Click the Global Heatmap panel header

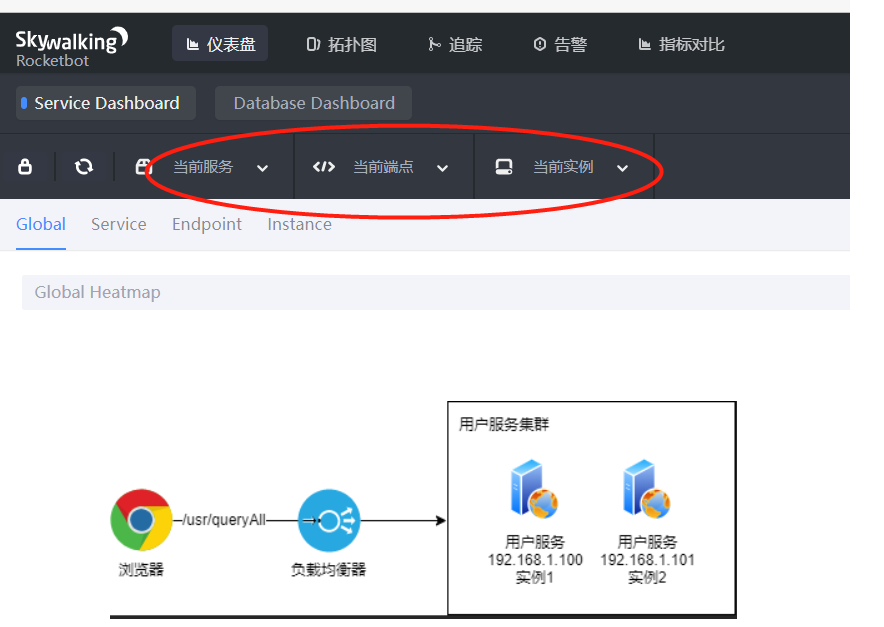[x=435, y=292]
